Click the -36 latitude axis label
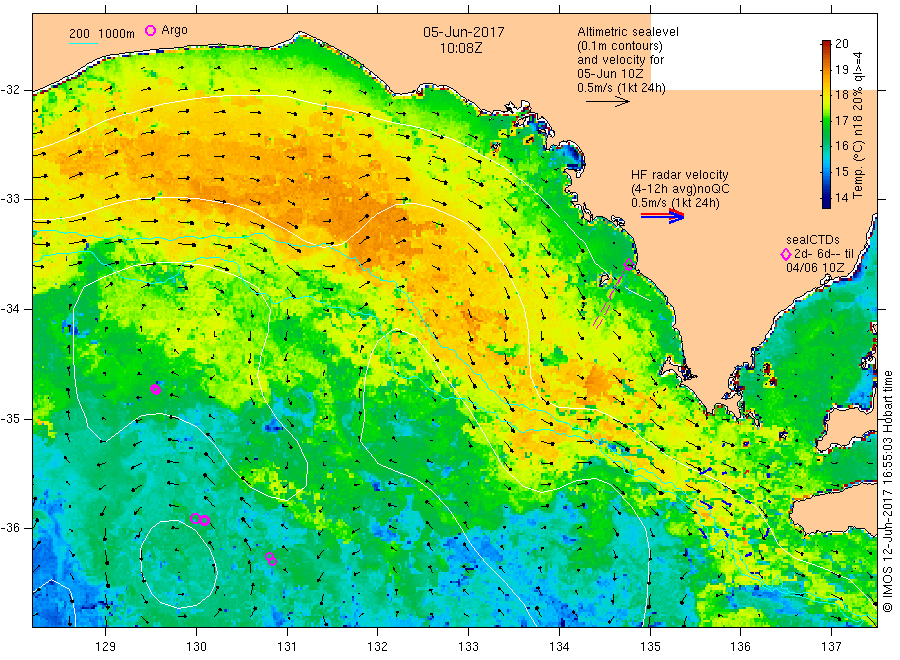Image resolution: width=900 pixels, height=660 pixels. coord(10,527)
